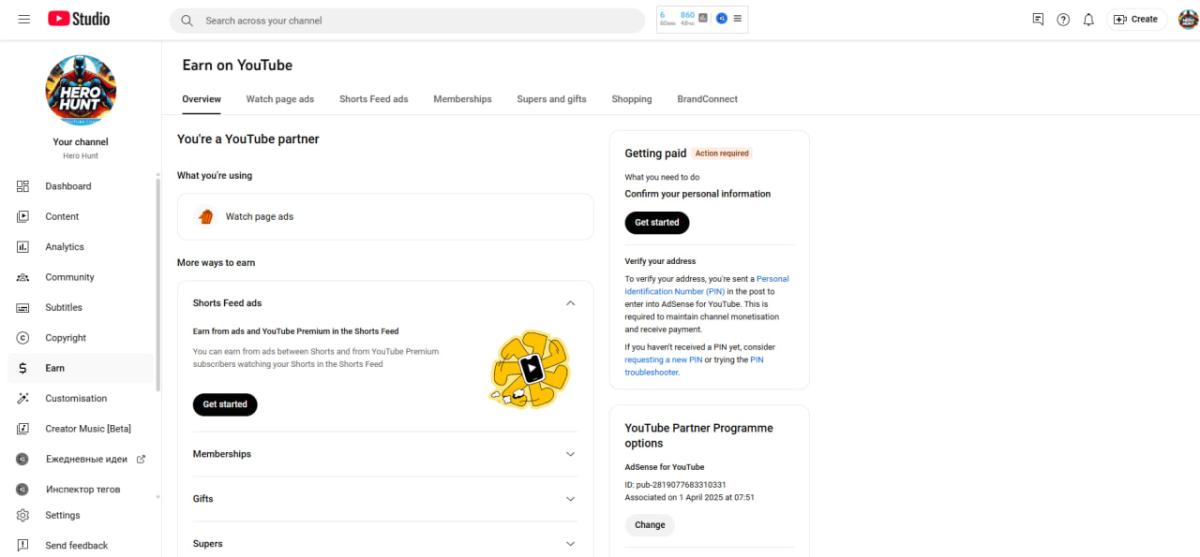
Task: Switch to the Shorts Feed ads tab
Action: click(373, 99)
